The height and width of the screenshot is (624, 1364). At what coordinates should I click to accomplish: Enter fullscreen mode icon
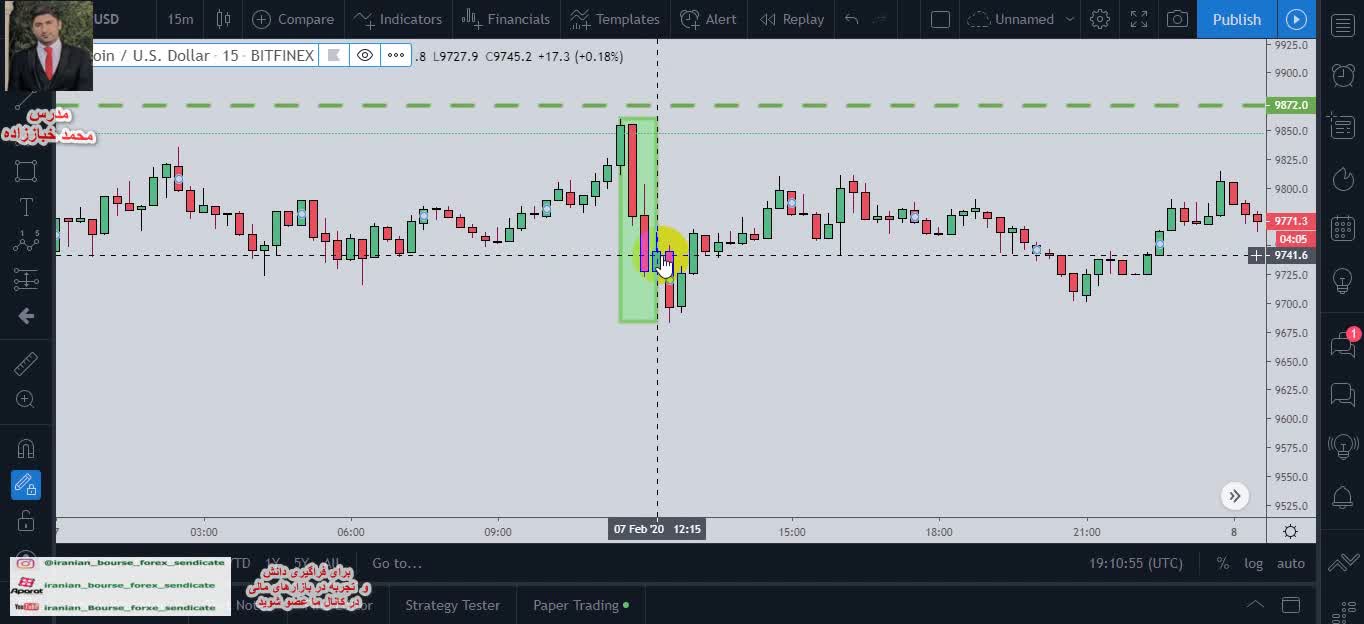click(x=1139, y=19)
